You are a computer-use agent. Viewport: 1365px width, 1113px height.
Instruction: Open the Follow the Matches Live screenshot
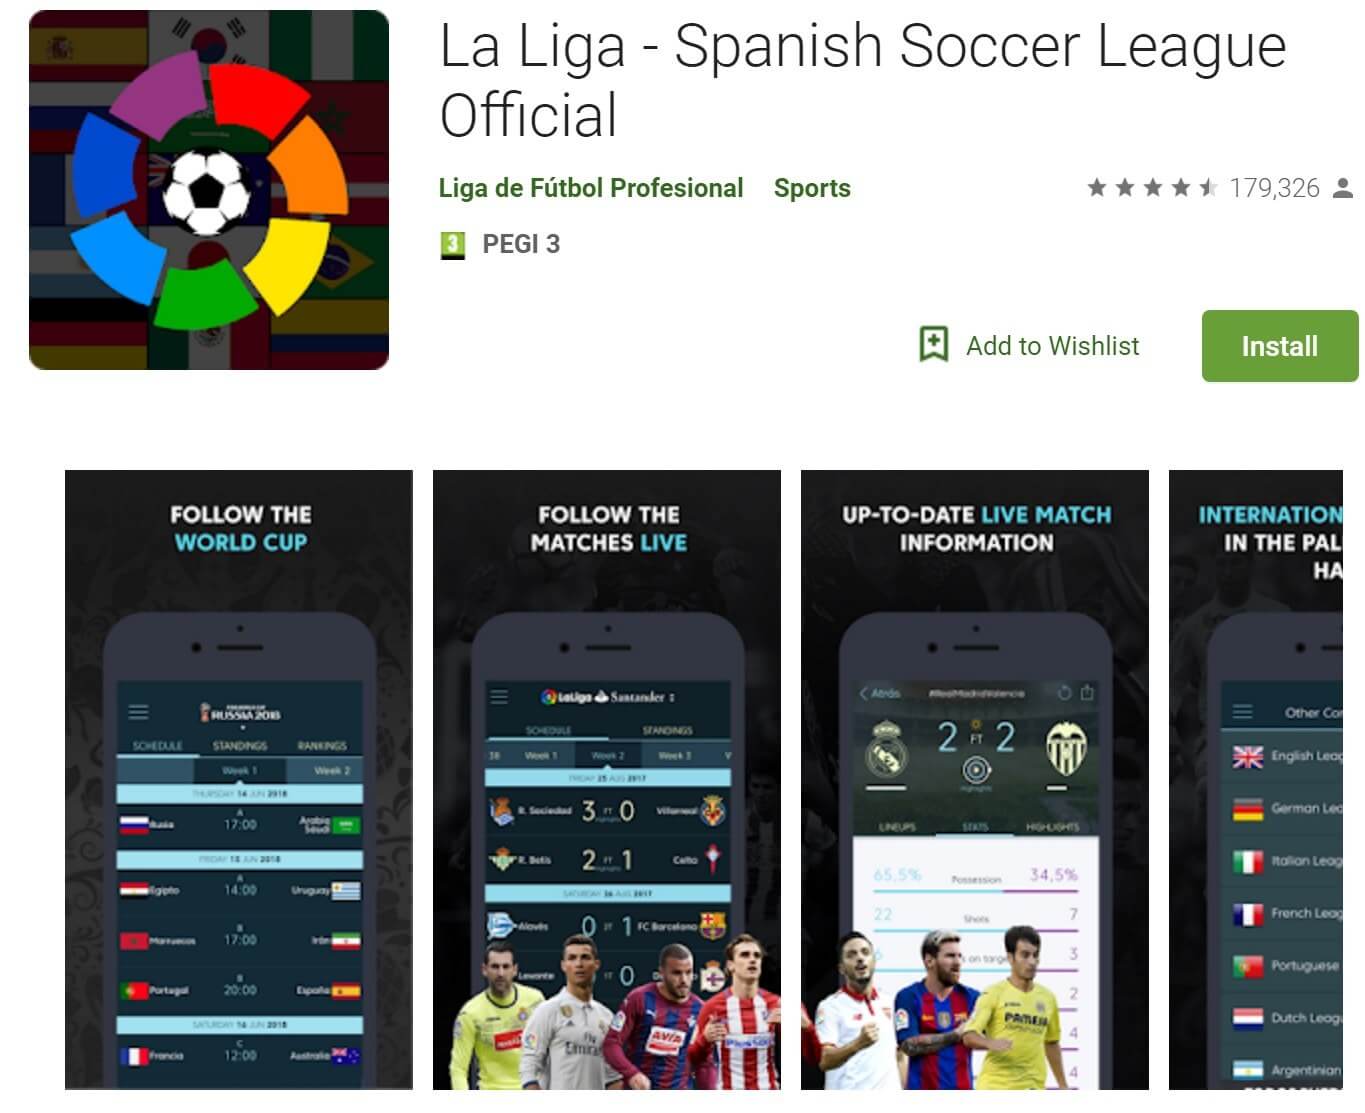pos(607,780)
